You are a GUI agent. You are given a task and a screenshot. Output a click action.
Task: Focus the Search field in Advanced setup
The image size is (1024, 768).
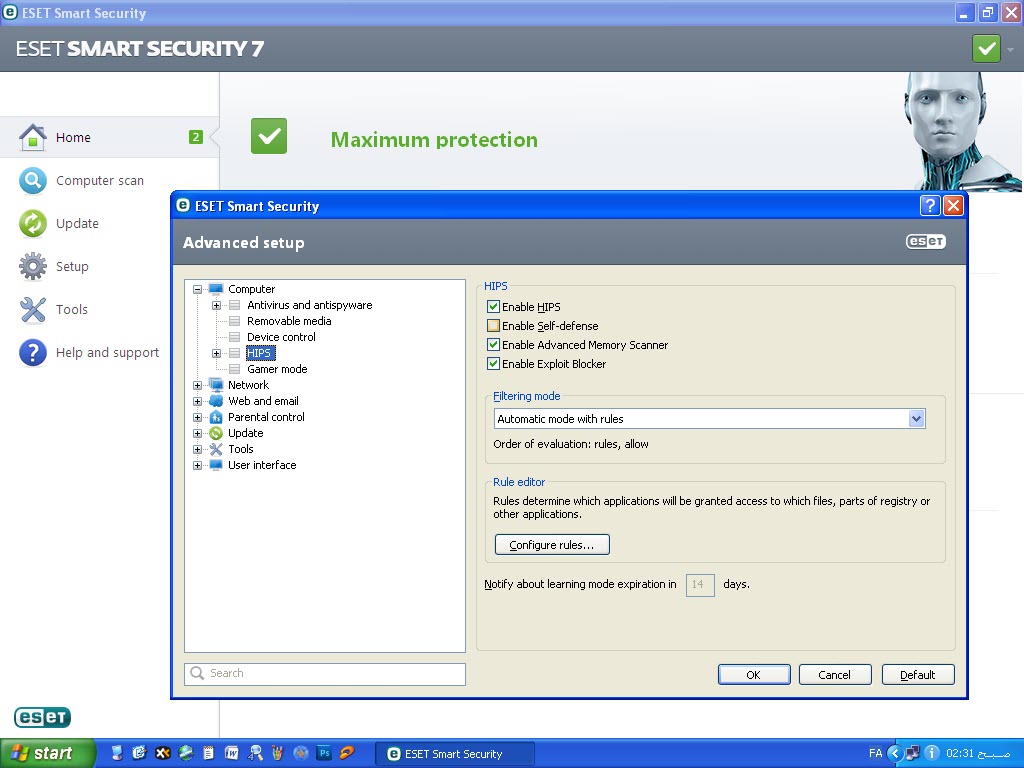click(x=325, y=673)
